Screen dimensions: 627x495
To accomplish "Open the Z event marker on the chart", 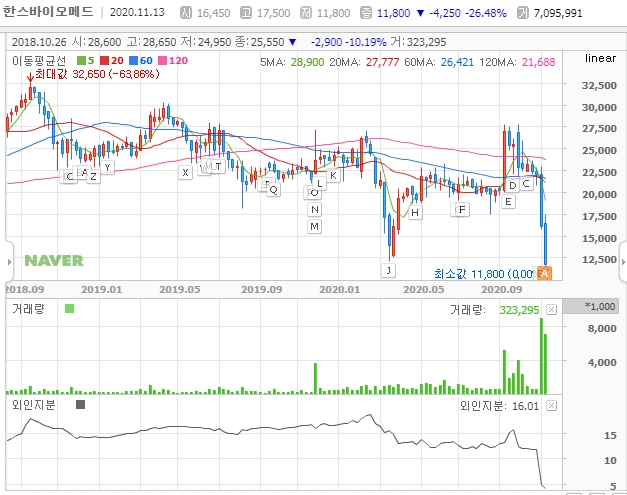I will pos(93,176).
